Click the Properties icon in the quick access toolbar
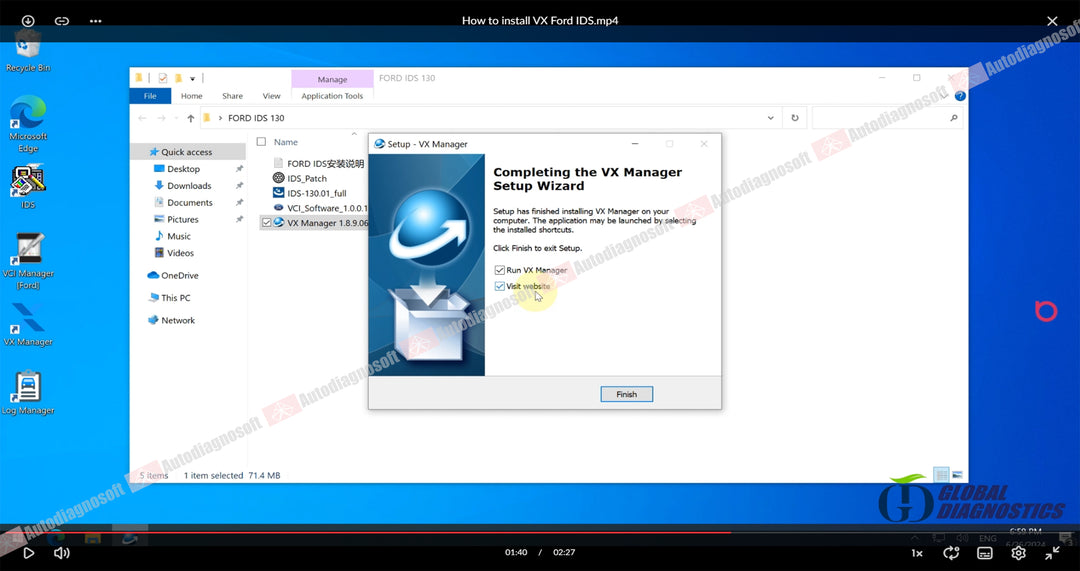Screen dimensions: 1080x571 pyautogui.click(x=163, y=79)
